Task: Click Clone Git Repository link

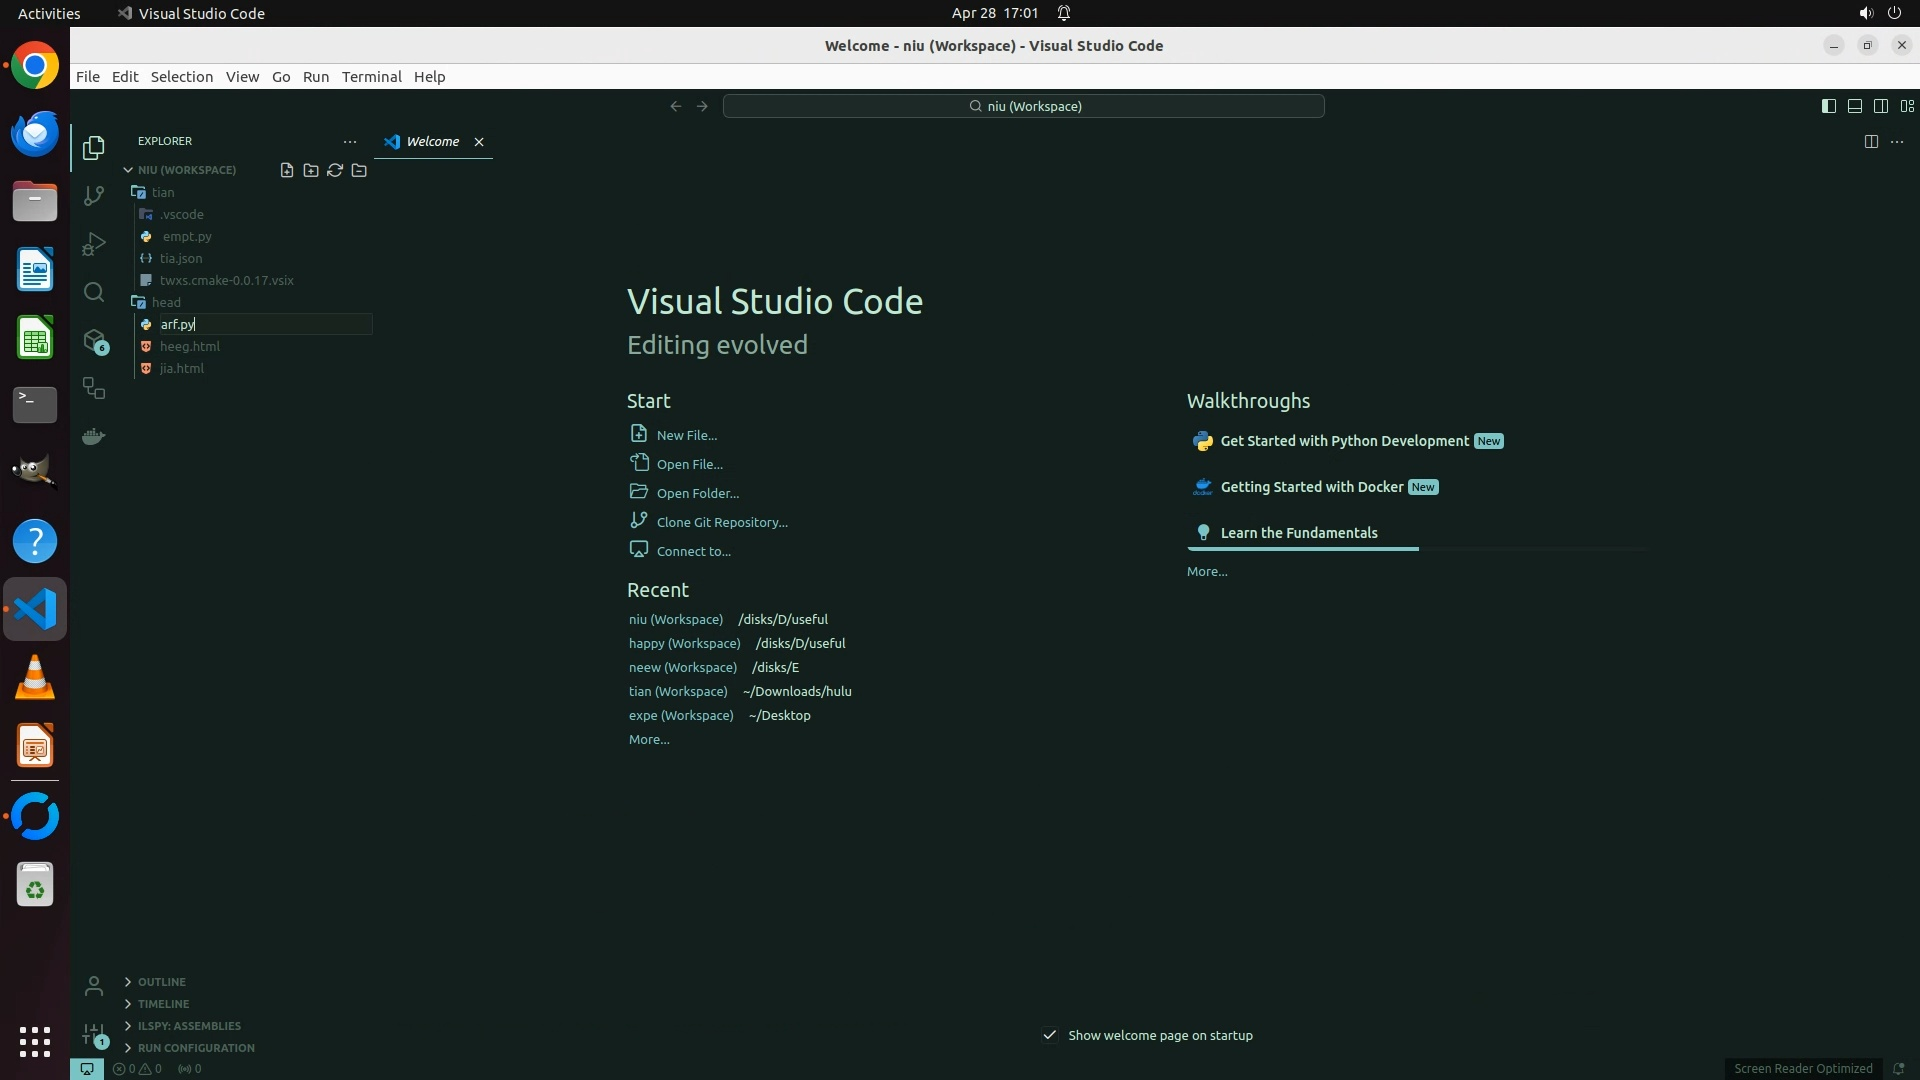Action: click(x=721, y=522)
